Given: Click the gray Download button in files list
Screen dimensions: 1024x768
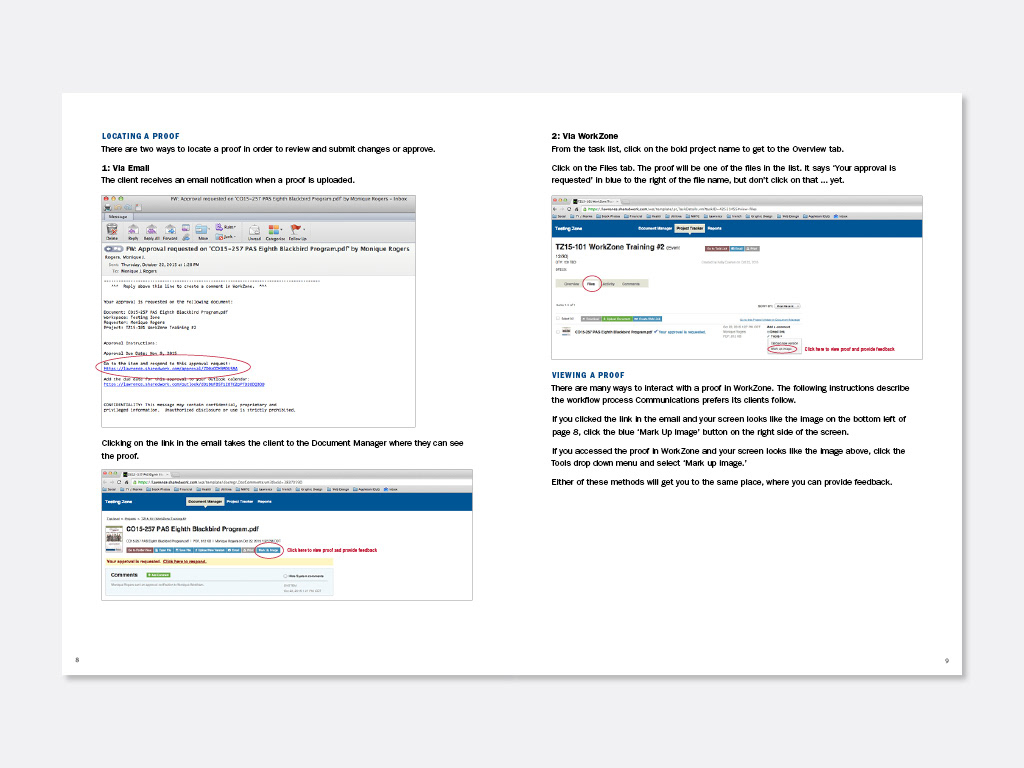Looking at the screenshot, I should pyautogui.click(x=591, y=319).
